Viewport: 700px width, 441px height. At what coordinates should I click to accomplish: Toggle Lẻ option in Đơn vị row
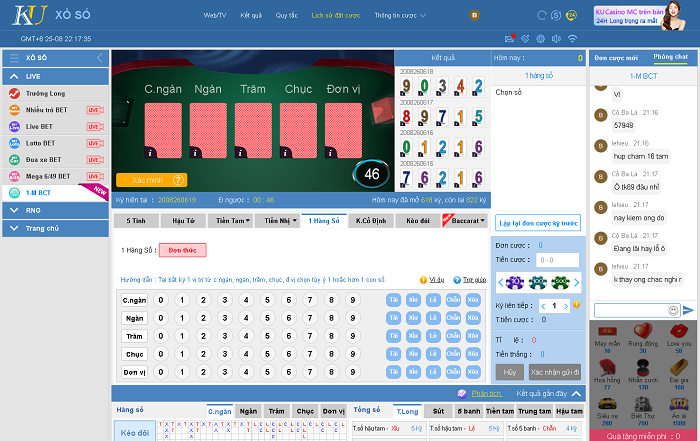point(433,371)
